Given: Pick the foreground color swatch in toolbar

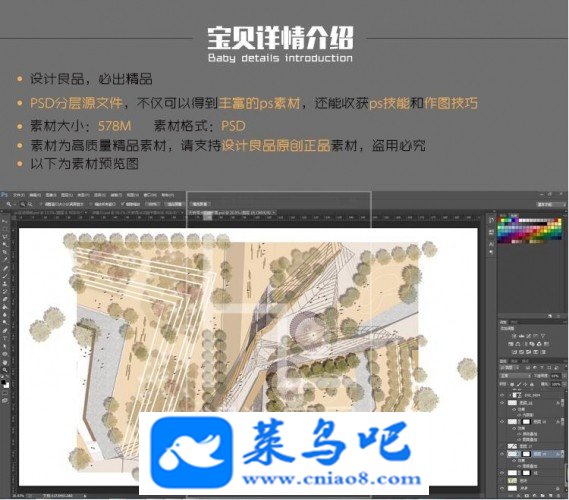Looking at the screenshot, I should [3, 377].
